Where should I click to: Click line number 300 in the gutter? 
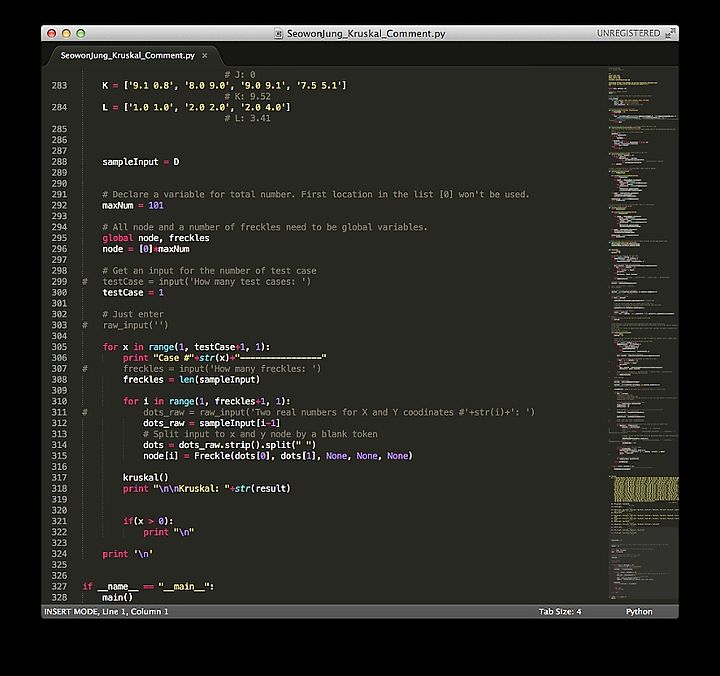59,293
